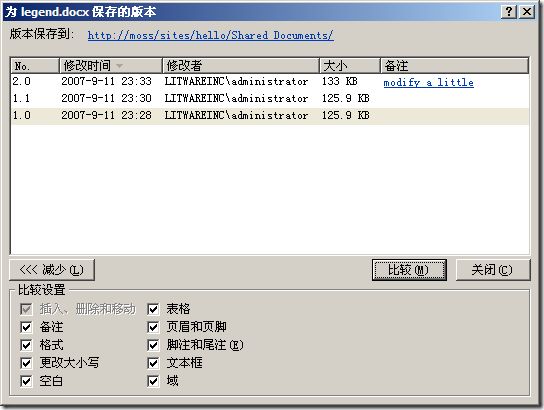
Task: Open the Shared Documents URL link
Action: [211, 35]
